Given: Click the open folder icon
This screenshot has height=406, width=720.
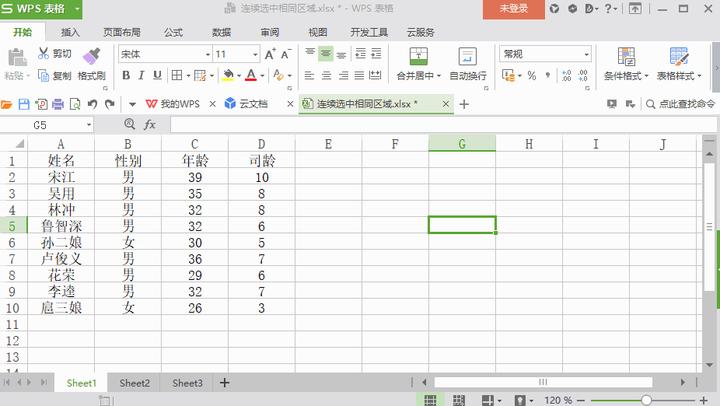Looking at the screenshot, I should (x=6, y=105).
